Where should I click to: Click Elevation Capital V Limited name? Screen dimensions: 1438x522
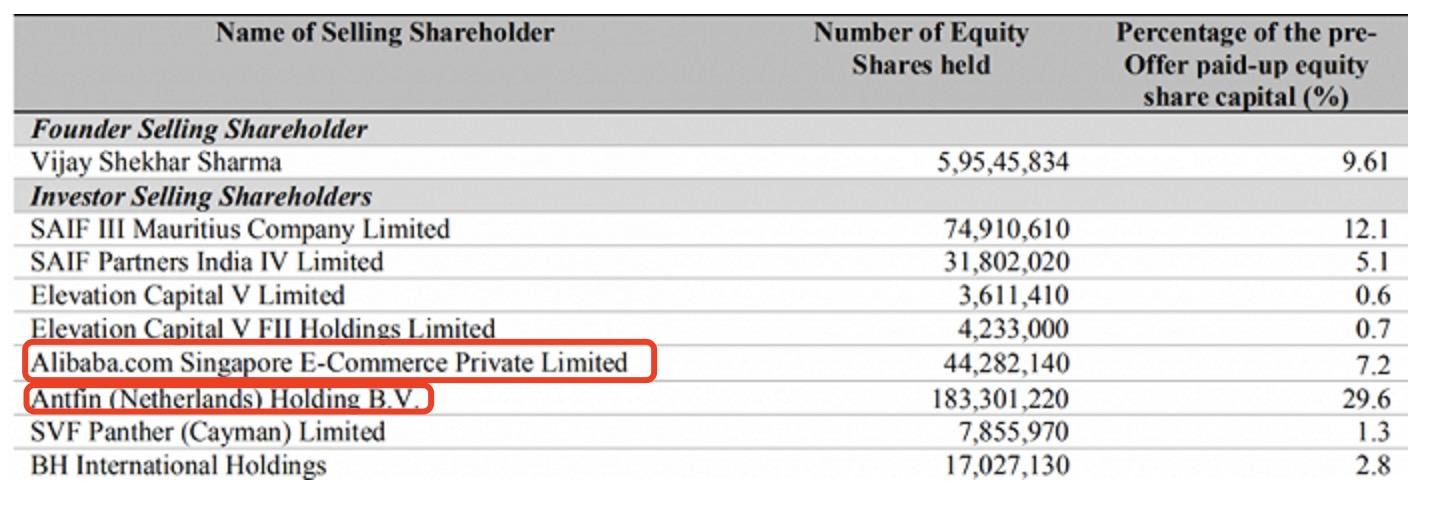[188, 296]
